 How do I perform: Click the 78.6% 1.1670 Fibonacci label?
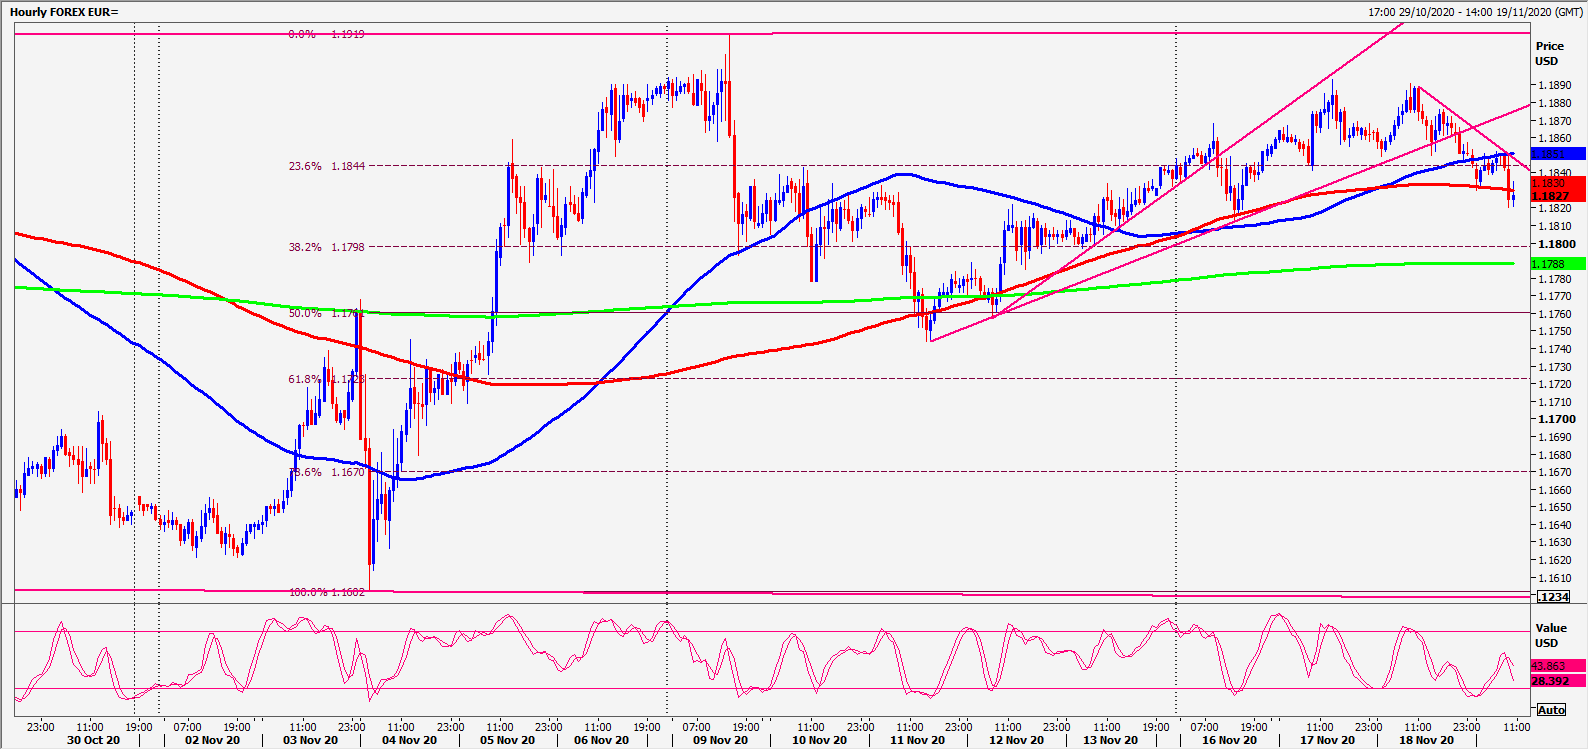coord(327,472)
